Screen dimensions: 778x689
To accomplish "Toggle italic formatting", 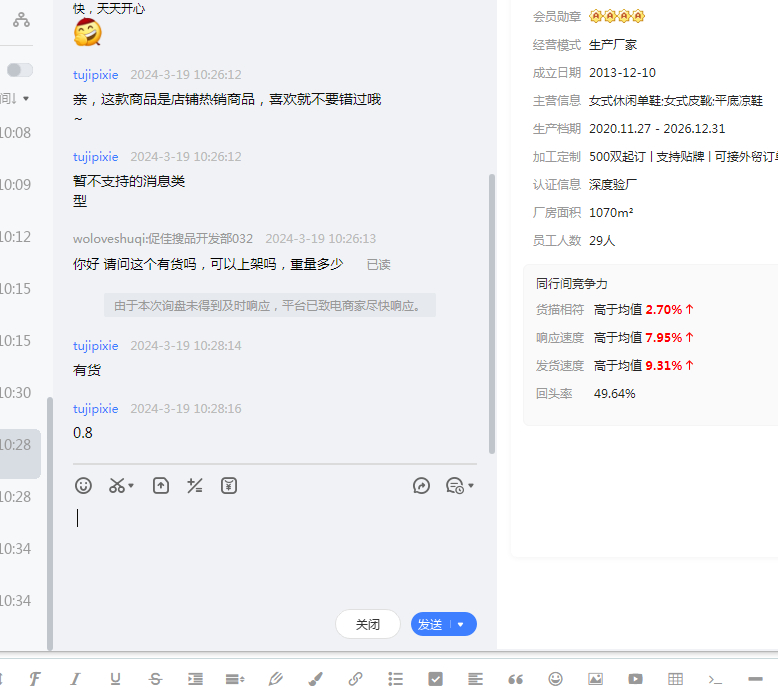I will tap(75, 679).
